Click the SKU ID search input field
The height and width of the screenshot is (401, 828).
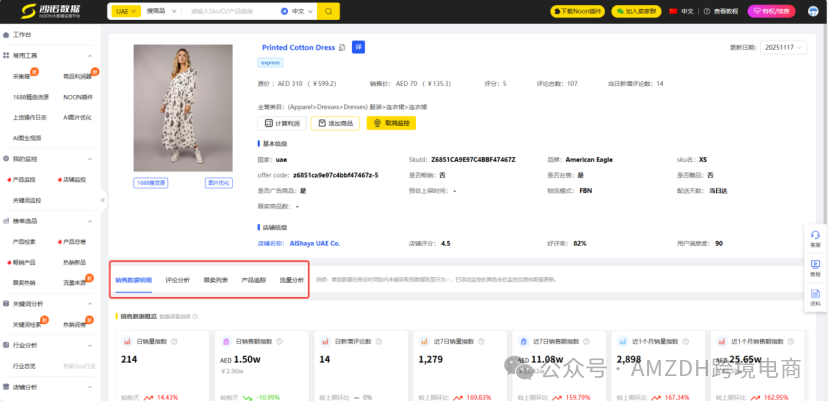(240, 11)
